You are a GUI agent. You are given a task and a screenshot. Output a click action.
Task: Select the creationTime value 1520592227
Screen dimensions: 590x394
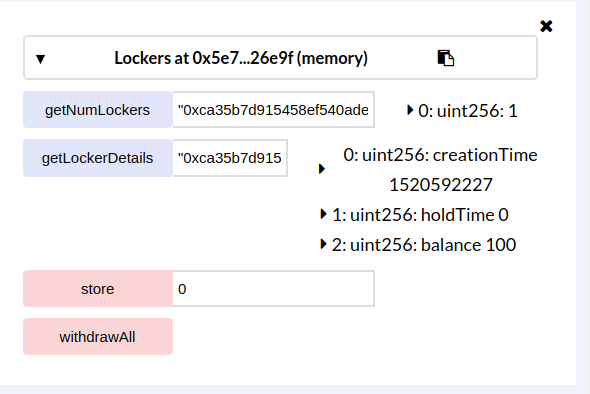click(x=441, y=185)
